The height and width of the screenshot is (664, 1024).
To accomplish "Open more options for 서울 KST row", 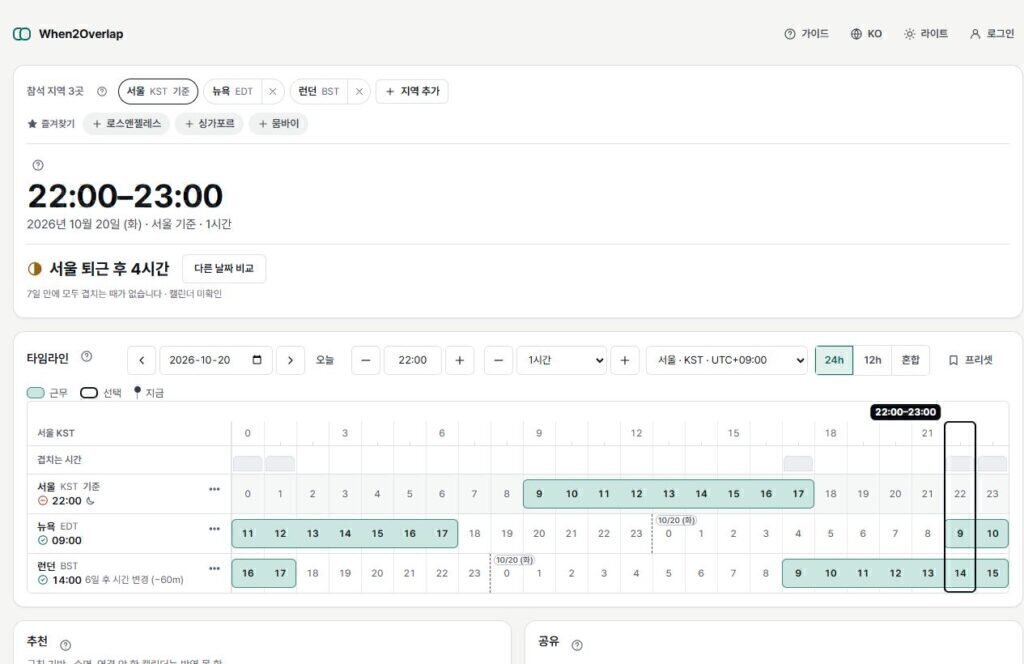I will (x=214, y=489).
